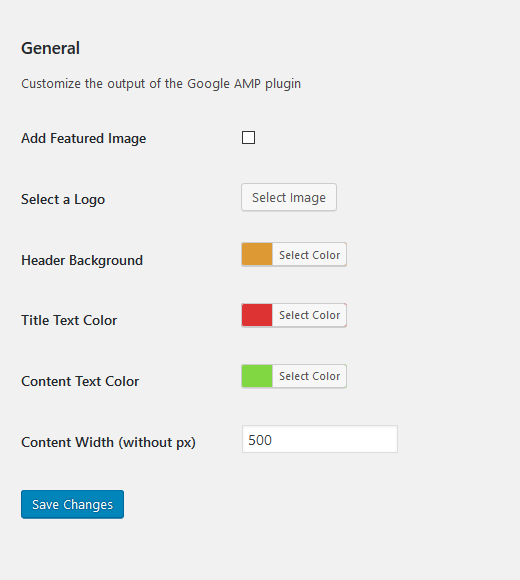Click the word Customize in the description
The image size is (520, 580).
51,84
